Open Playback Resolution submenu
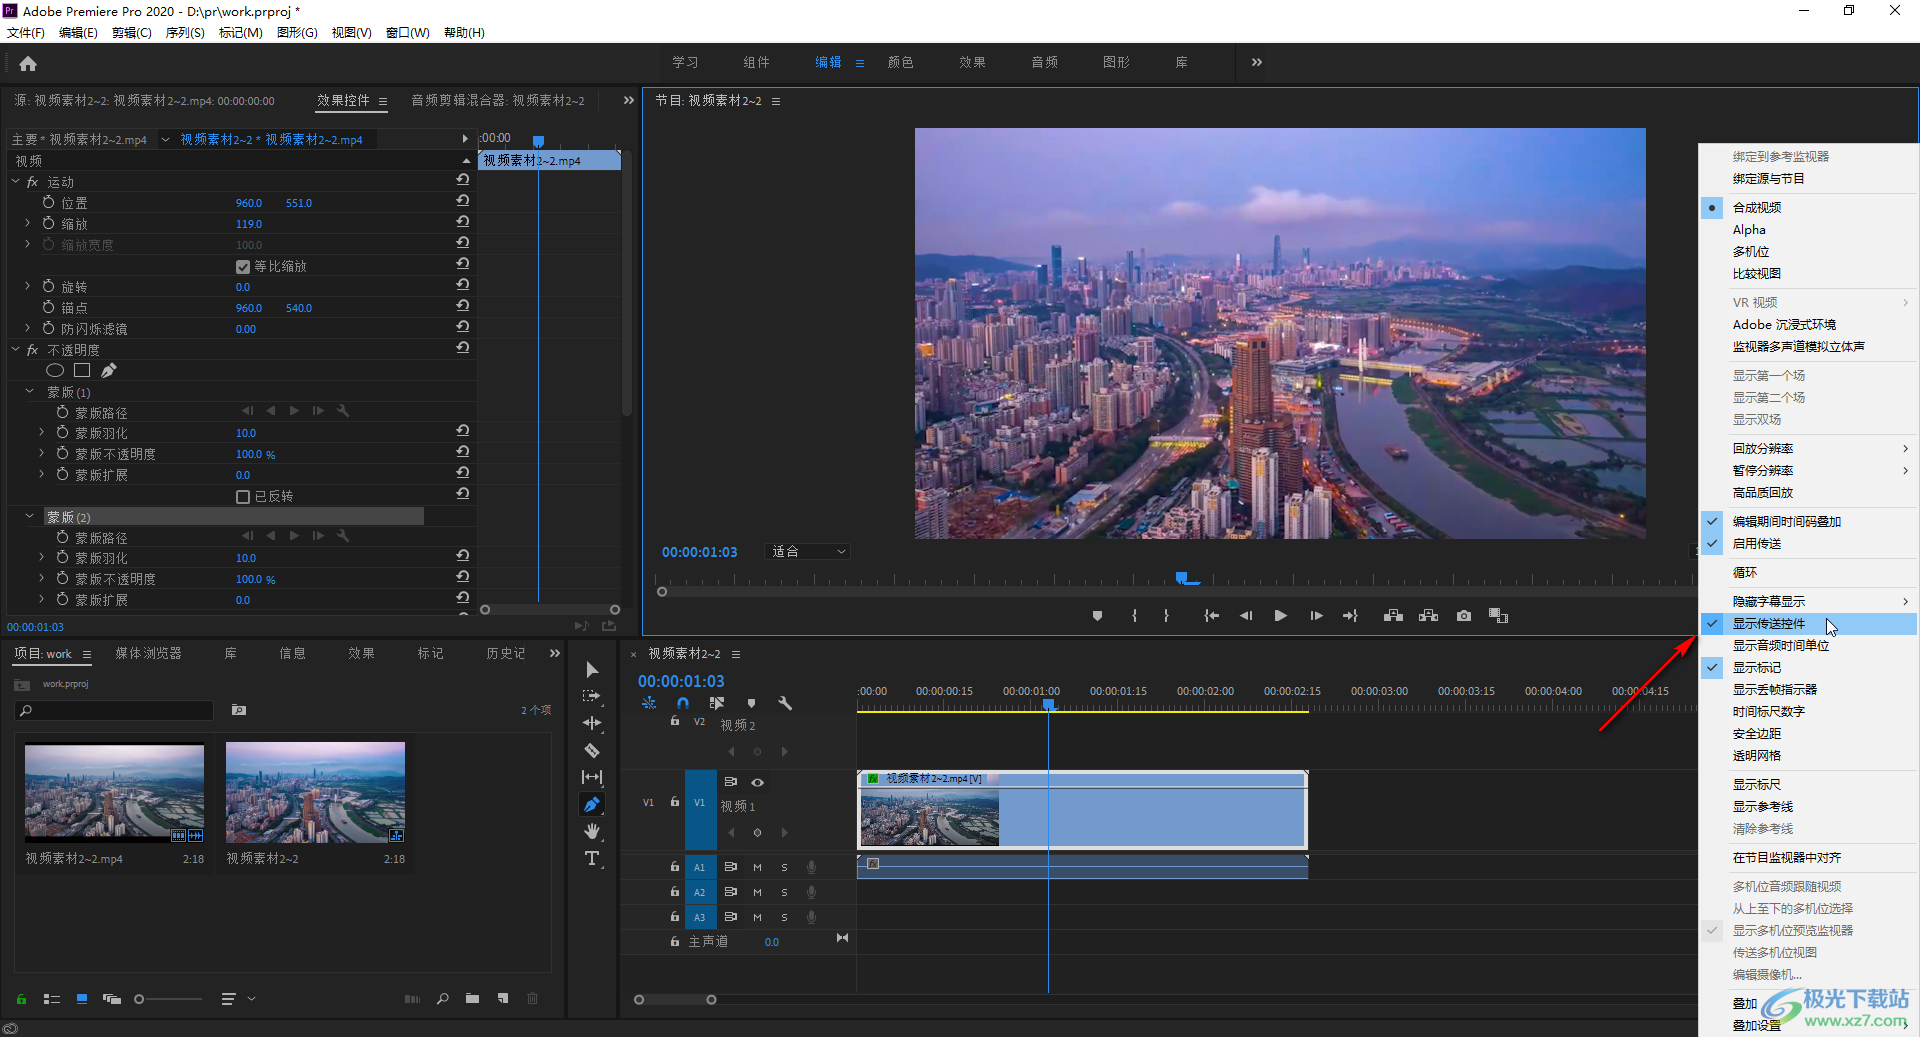The image size is (1920, 1037). pyautogui.click(x=1808, y=448)
